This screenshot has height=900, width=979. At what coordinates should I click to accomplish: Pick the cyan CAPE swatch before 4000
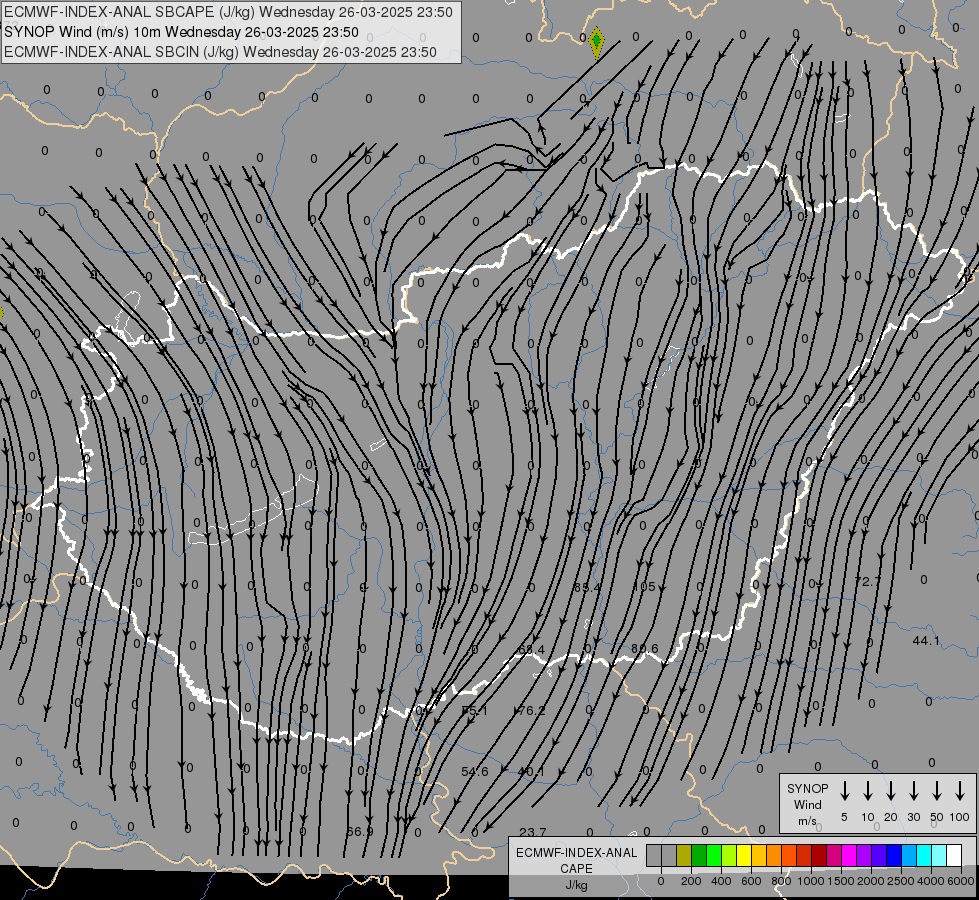click(x=923, y=855)
